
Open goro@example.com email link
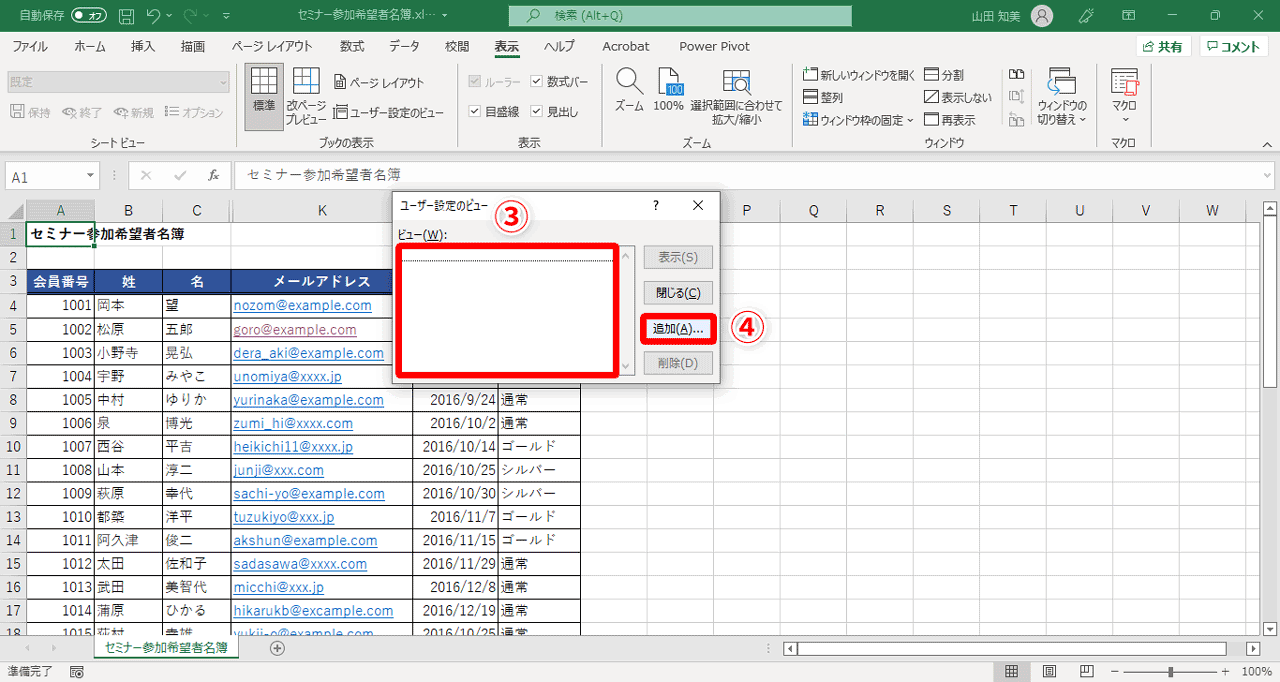click(x=295, y=329)
